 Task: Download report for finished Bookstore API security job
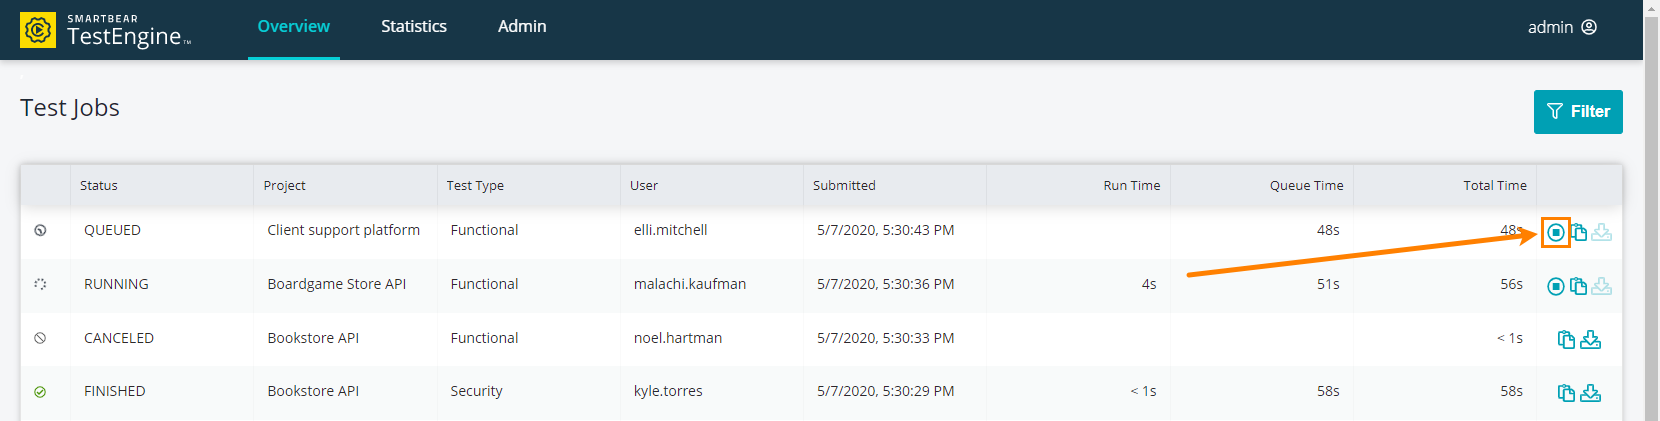pos(1591,393)
